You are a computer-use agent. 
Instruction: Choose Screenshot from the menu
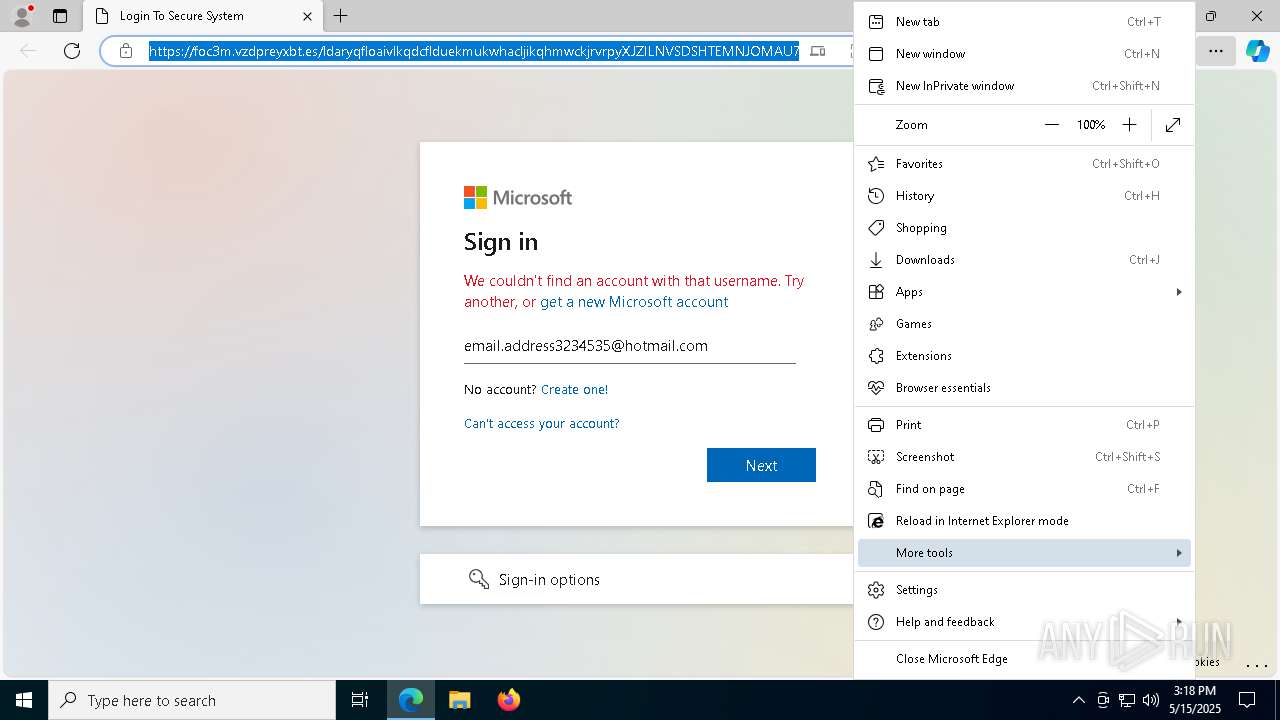[x=1024, y=457]
